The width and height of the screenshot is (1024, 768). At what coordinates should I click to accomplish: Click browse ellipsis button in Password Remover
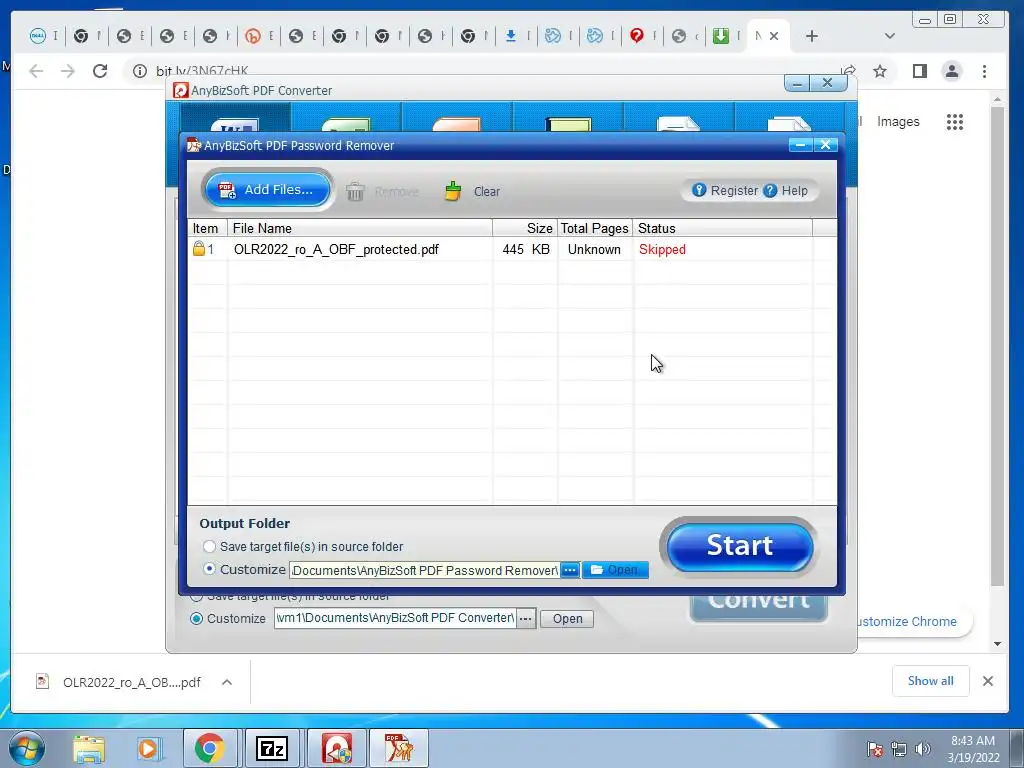point(569,570)
